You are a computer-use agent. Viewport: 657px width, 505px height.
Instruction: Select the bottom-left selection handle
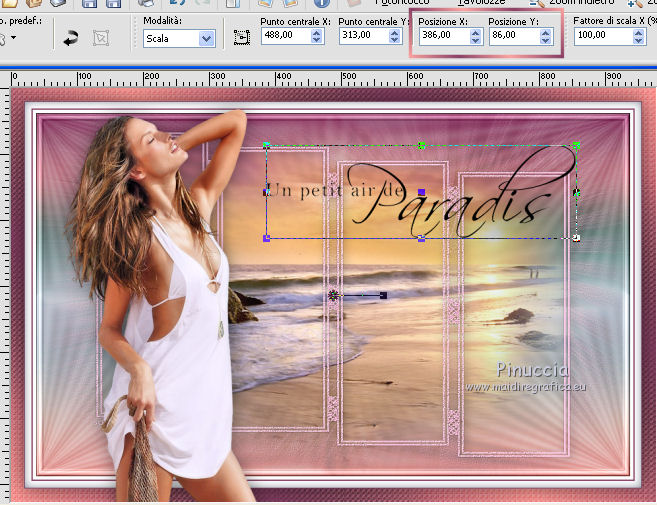(x=266, y=238)
